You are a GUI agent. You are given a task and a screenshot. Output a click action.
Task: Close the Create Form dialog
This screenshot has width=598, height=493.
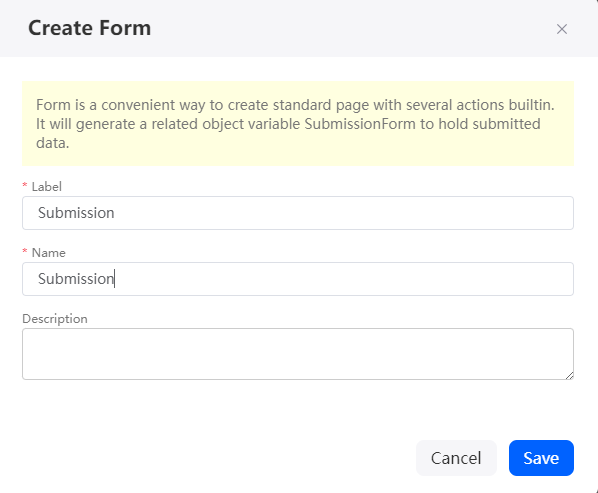pyautogui.click(x=561, y=29)
